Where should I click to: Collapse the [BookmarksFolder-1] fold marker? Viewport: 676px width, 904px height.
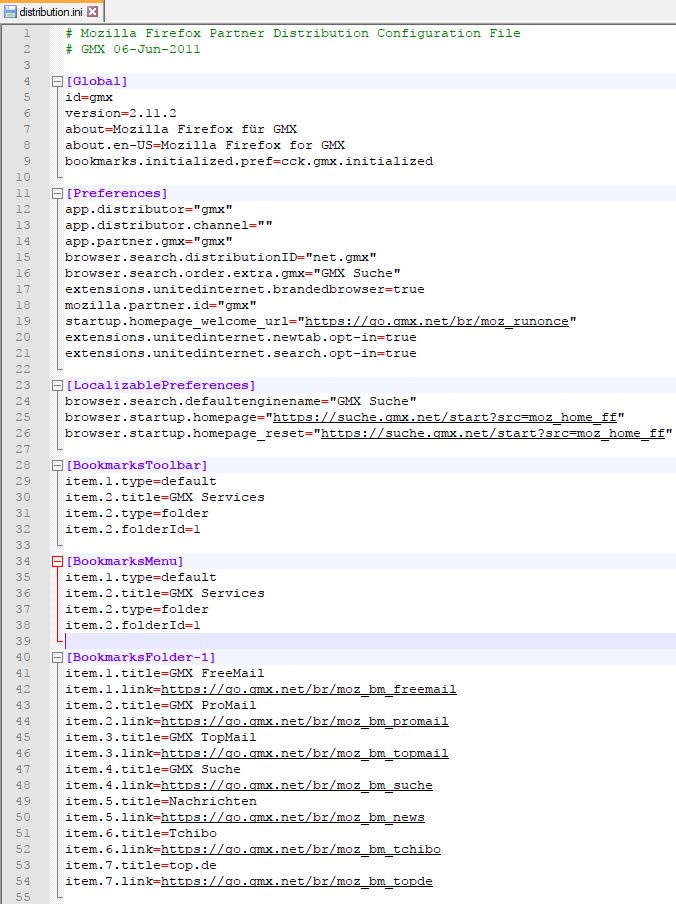click(x=57, y=657)
